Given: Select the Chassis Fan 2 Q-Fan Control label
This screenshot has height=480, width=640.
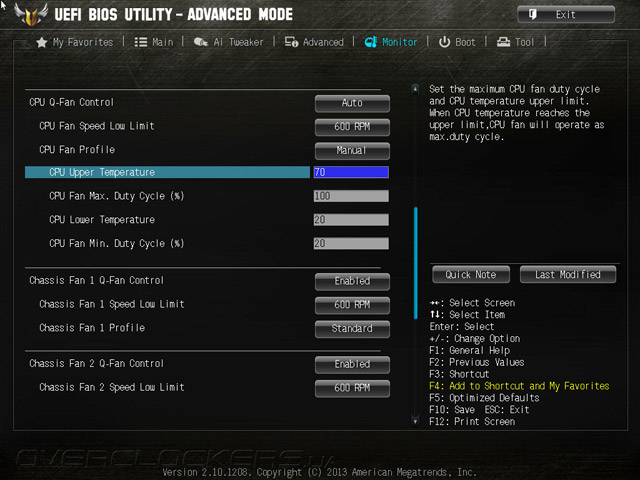Looking at the screenshot, I should coord(96,363).
